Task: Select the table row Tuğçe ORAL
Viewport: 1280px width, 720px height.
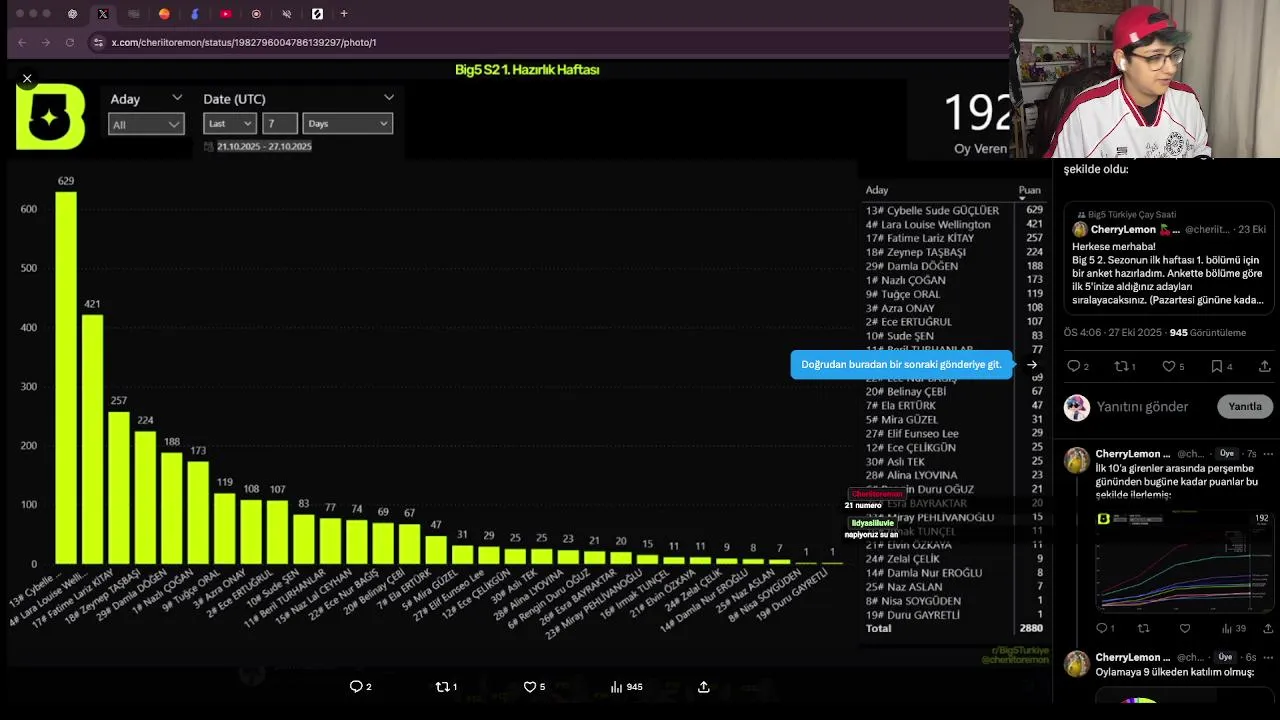Action: [x=954, y=294]
